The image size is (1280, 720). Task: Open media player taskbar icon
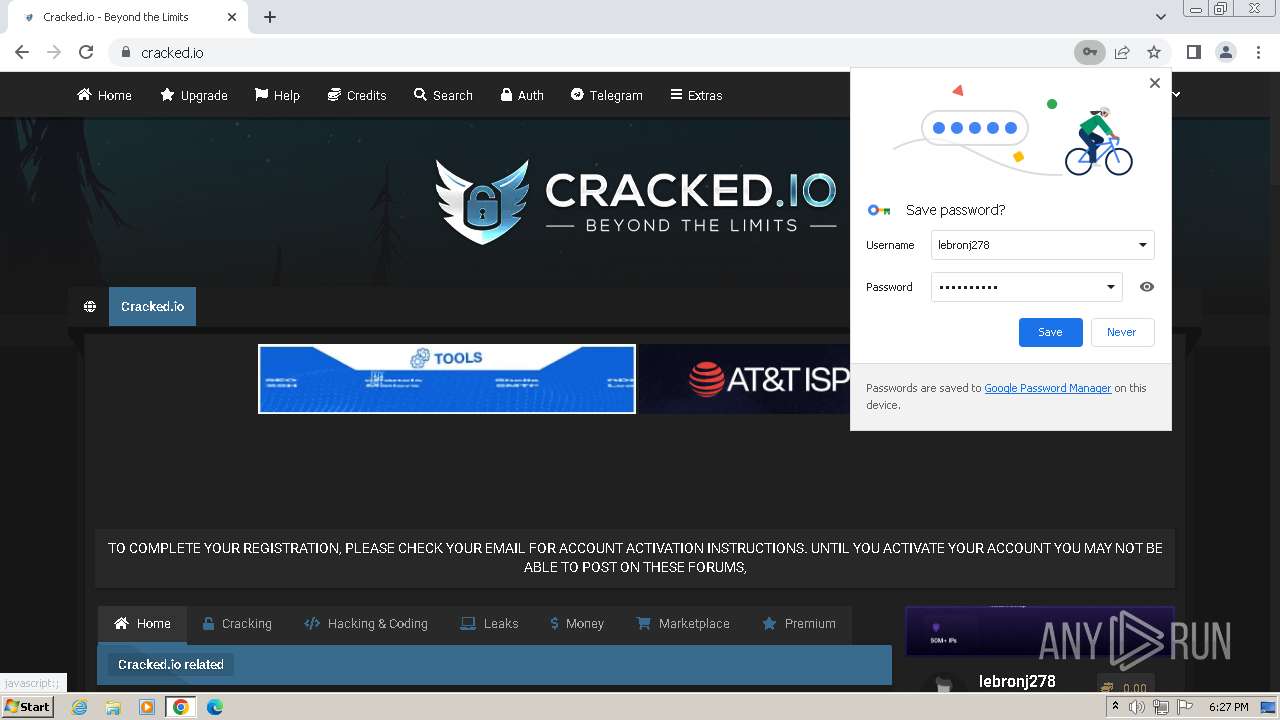(147, 707)
